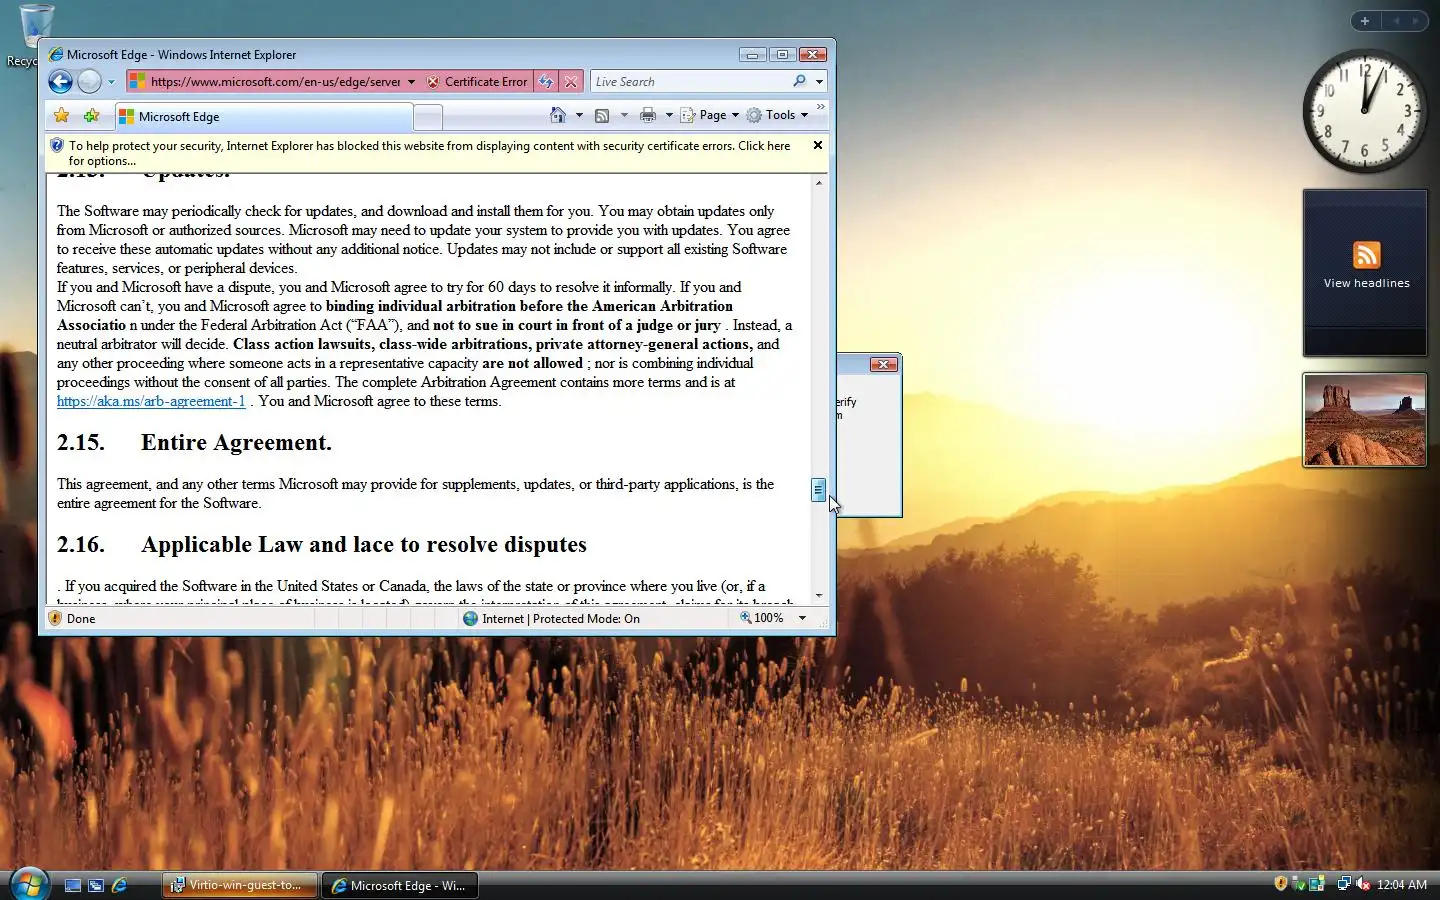Click the RSS Feeds toolbar icon

pyautogui.click(x=602, y=116)
